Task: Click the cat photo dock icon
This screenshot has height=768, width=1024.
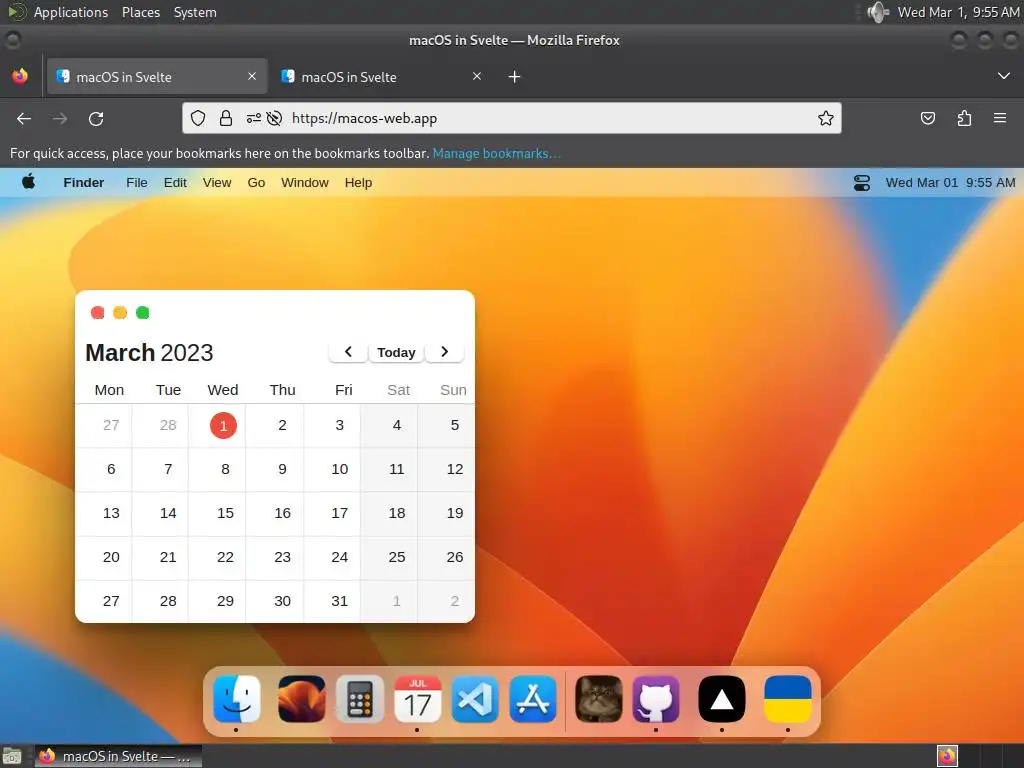Action: [x=598, y=699]
